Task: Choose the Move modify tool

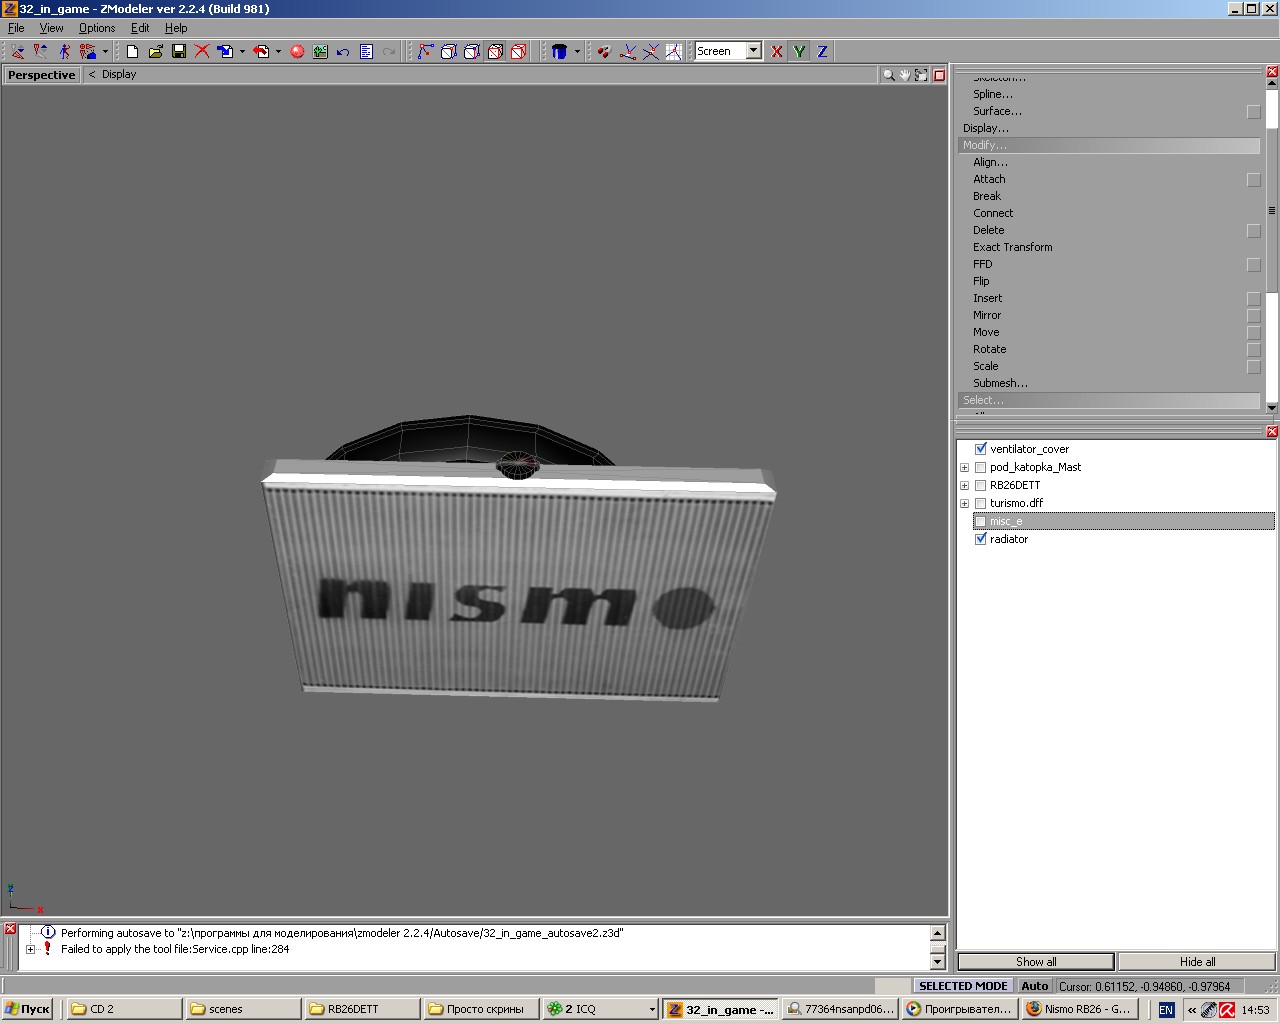Action: [x=986, y=332]
